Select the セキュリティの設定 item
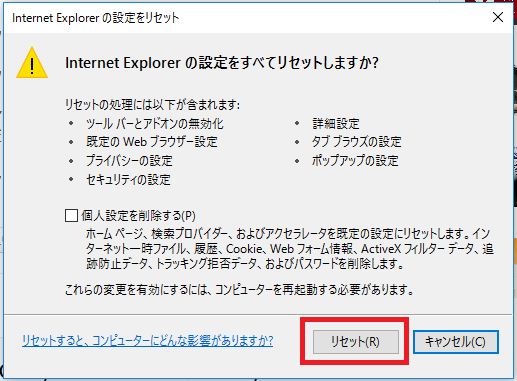Screen dimensions: 517x381 tap(128, 180)
